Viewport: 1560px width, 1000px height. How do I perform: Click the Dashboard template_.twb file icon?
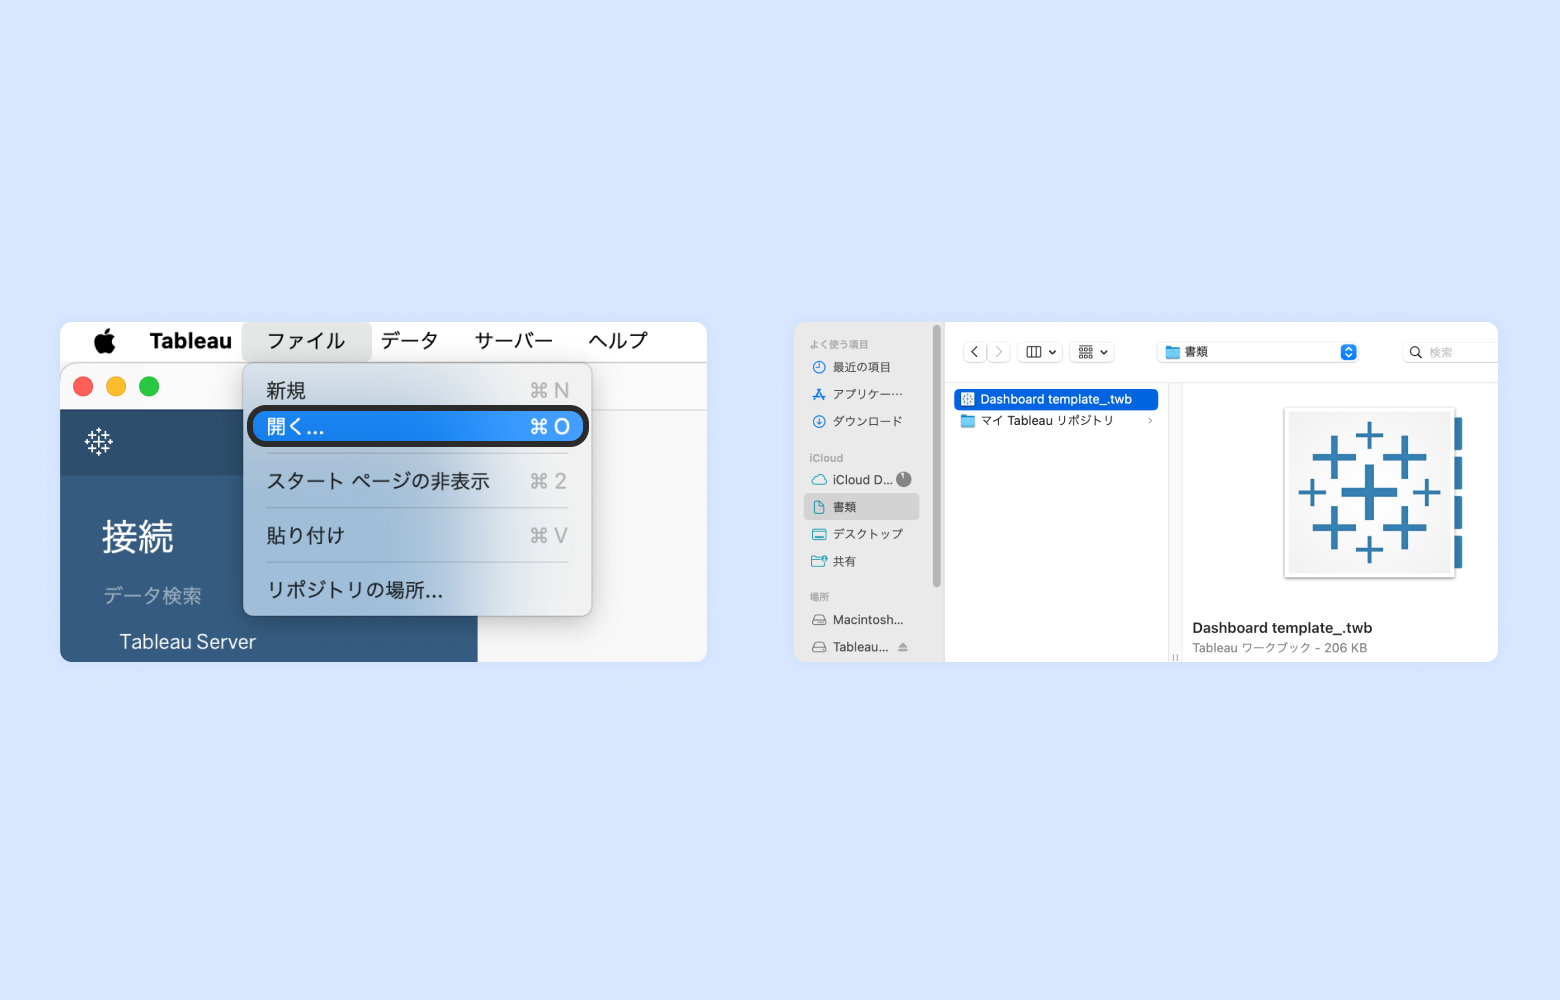tap(968, 399)
